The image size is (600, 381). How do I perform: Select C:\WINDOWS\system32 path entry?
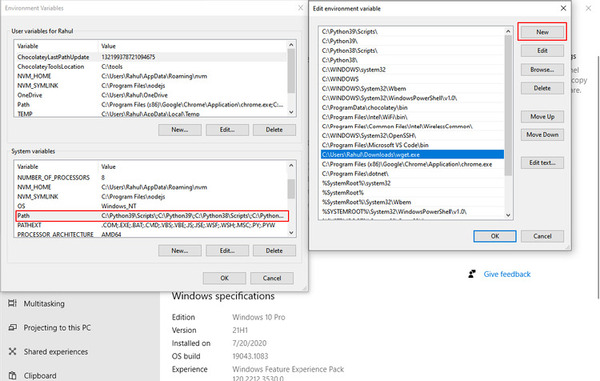412,70
